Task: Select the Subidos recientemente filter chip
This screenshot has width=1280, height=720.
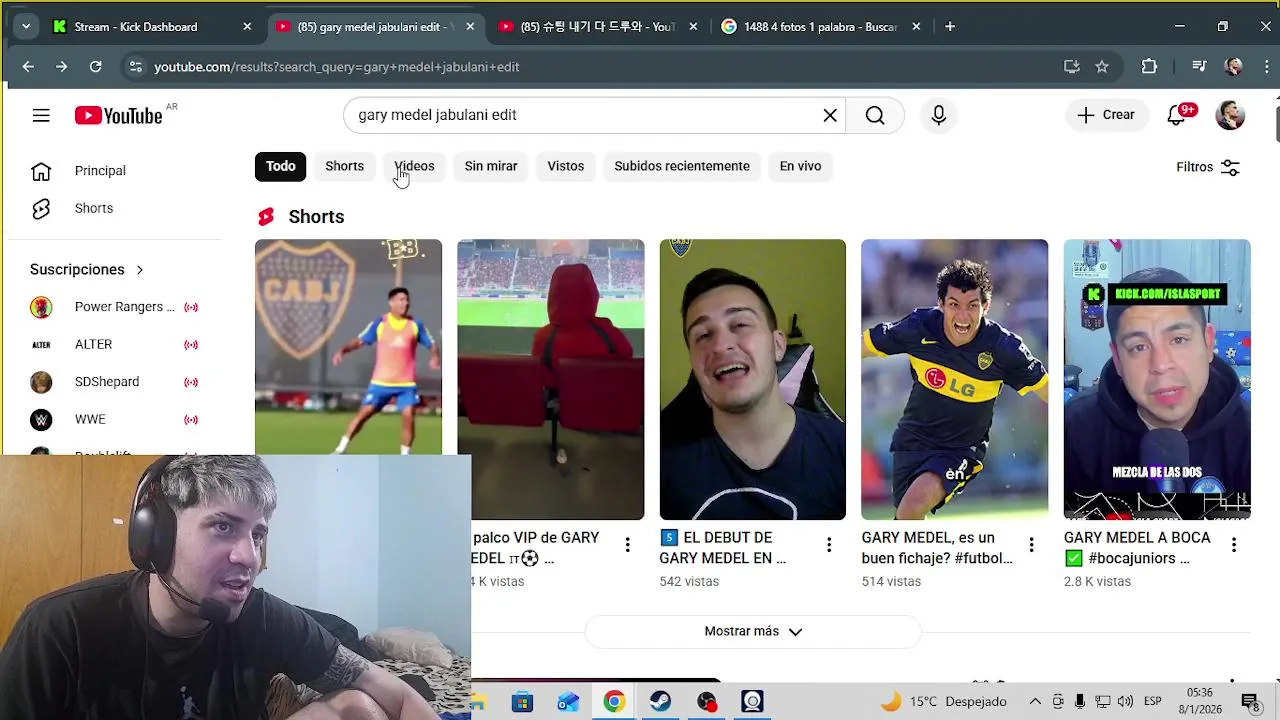Action: point(682,166)
